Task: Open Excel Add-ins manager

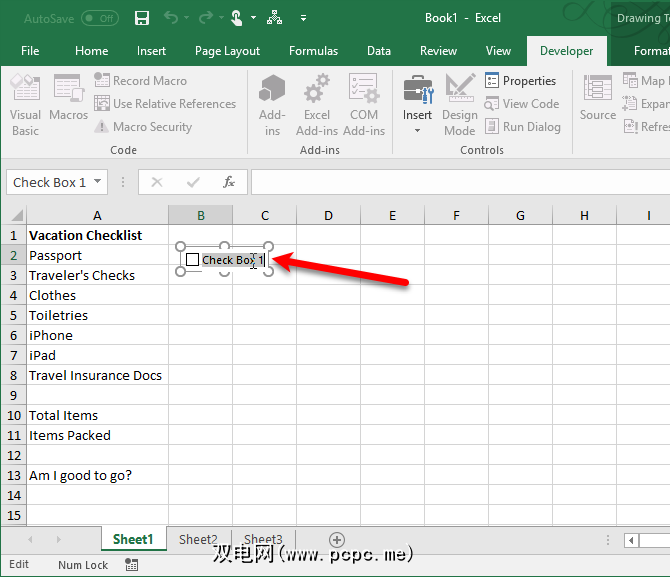Action: pos(317,104)
